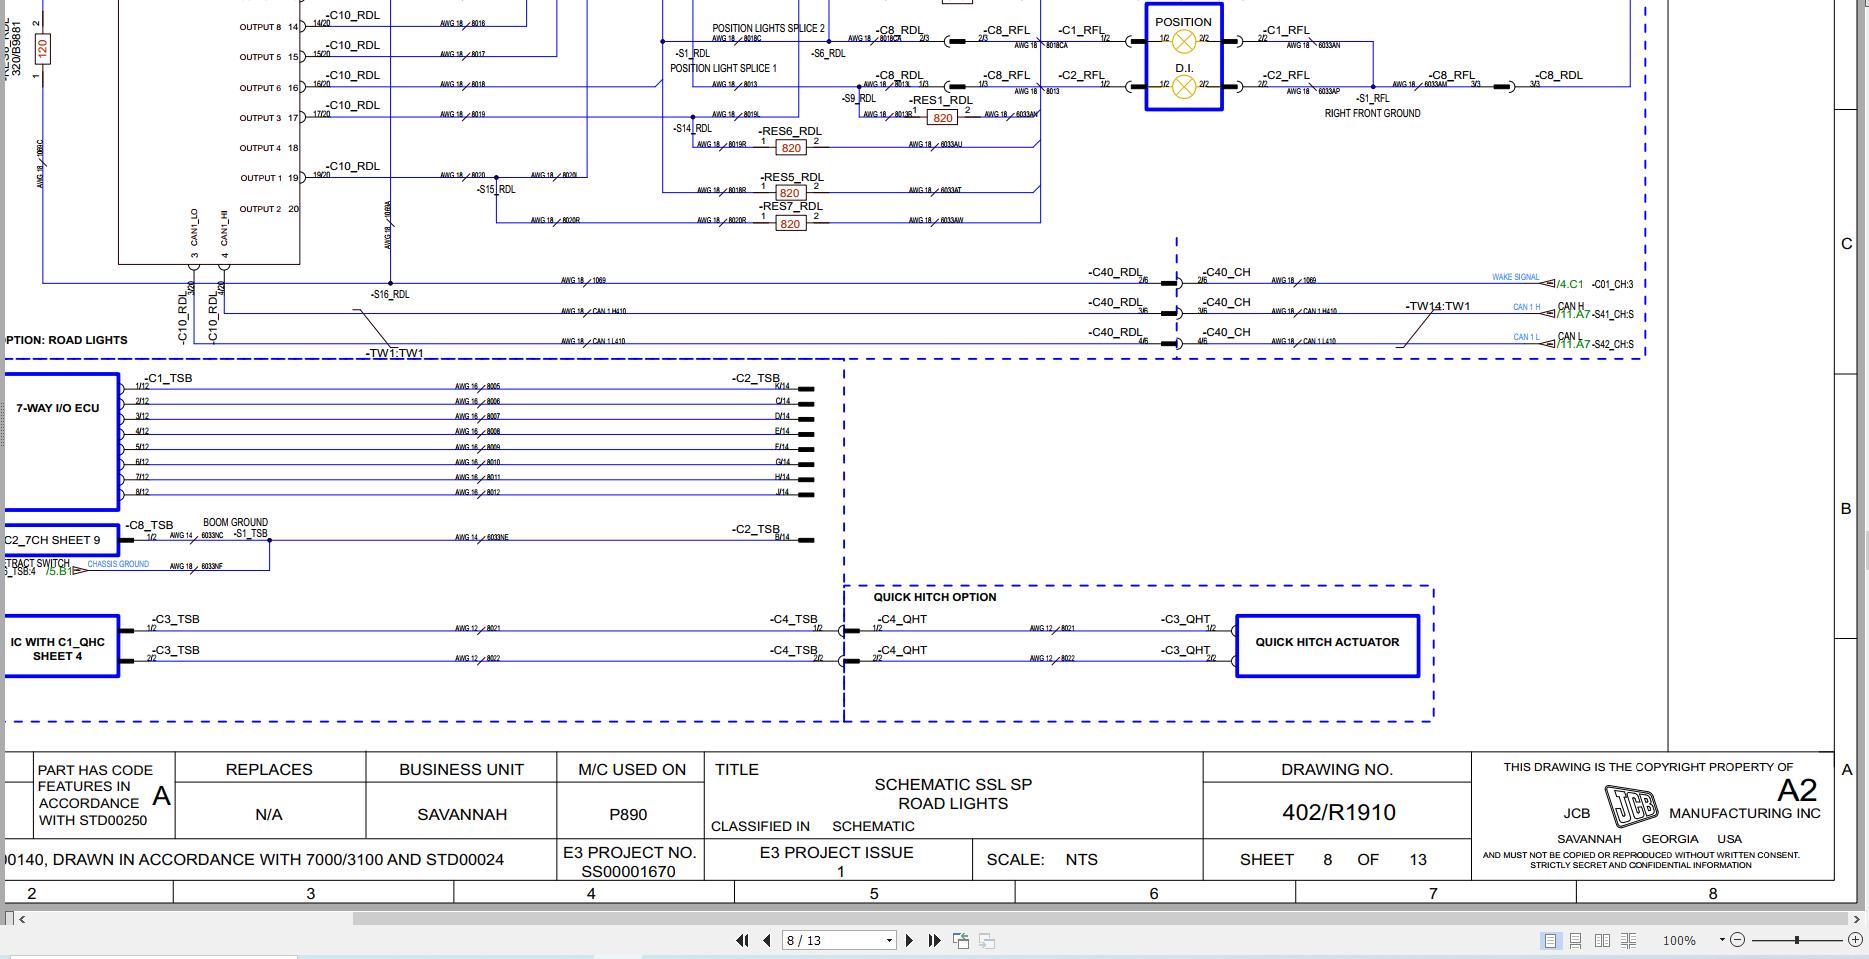The image size is (1869, 959).
Task: Toggle single page view mode
Action: click(x=1551, y=940)
